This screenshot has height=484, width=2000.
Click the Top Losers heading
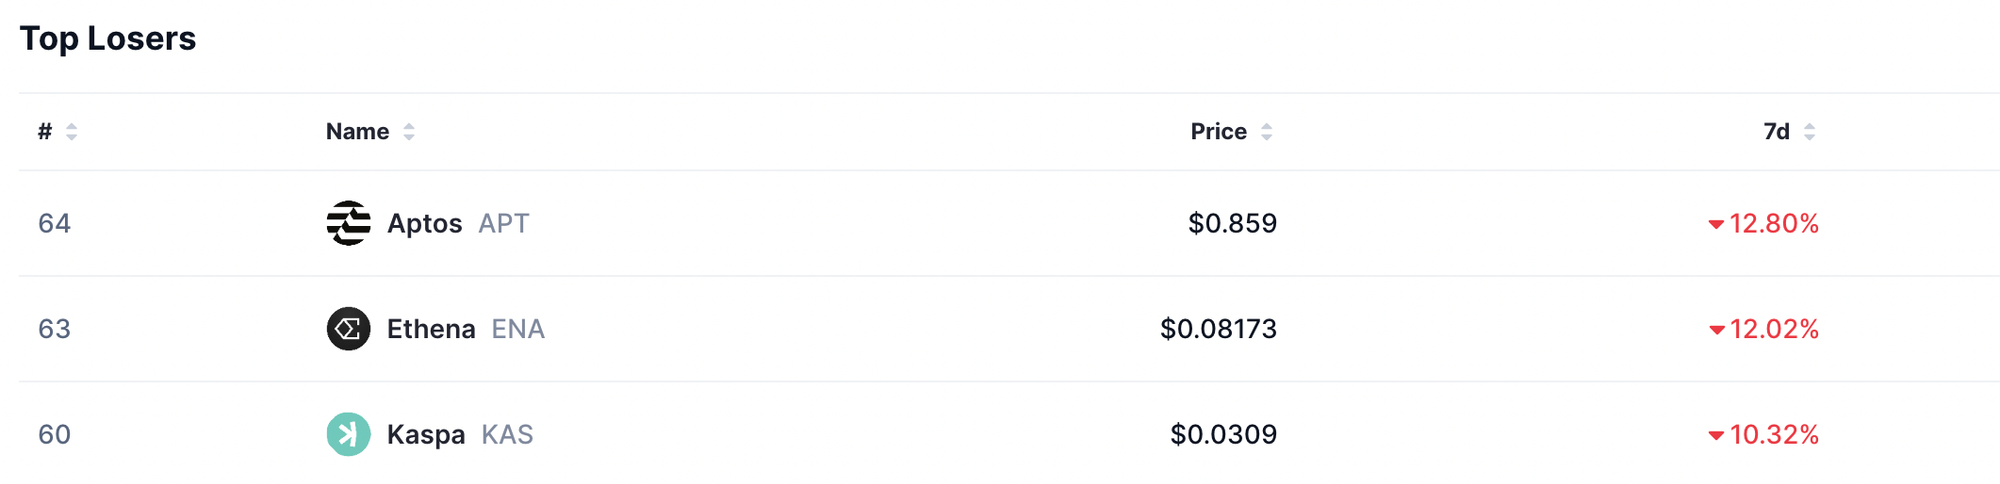(108, 38)
